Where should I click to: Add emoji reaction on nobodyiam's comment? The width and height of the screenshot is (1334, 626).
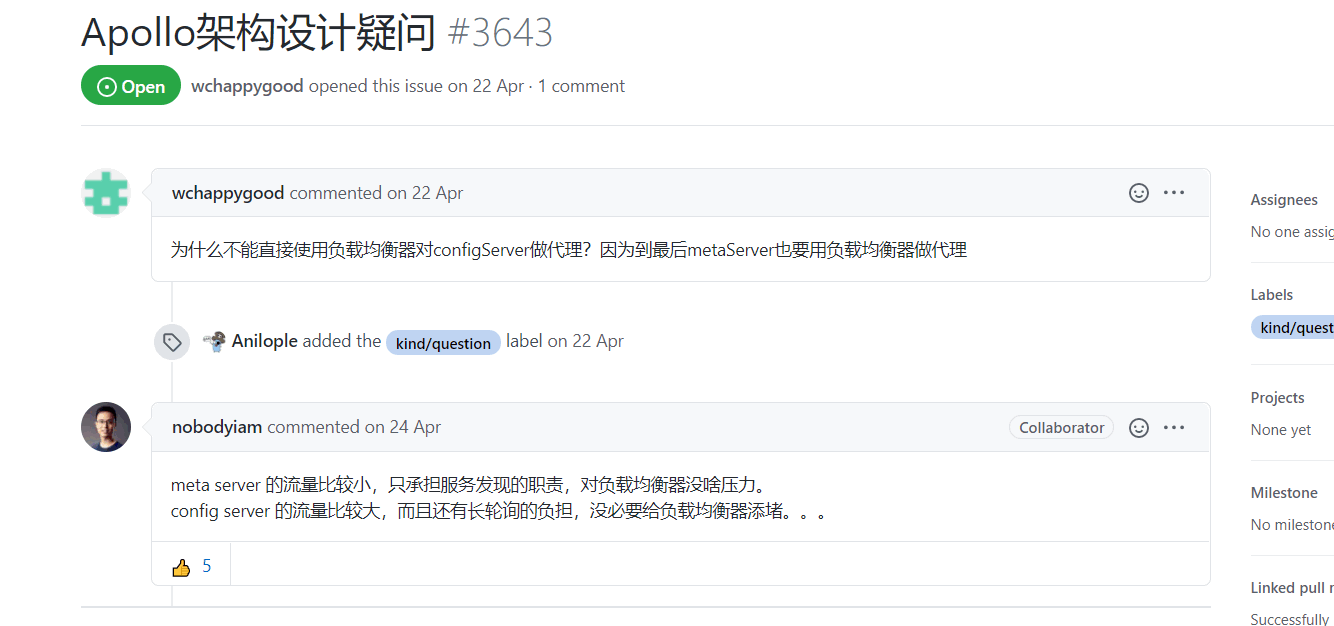1138,428
